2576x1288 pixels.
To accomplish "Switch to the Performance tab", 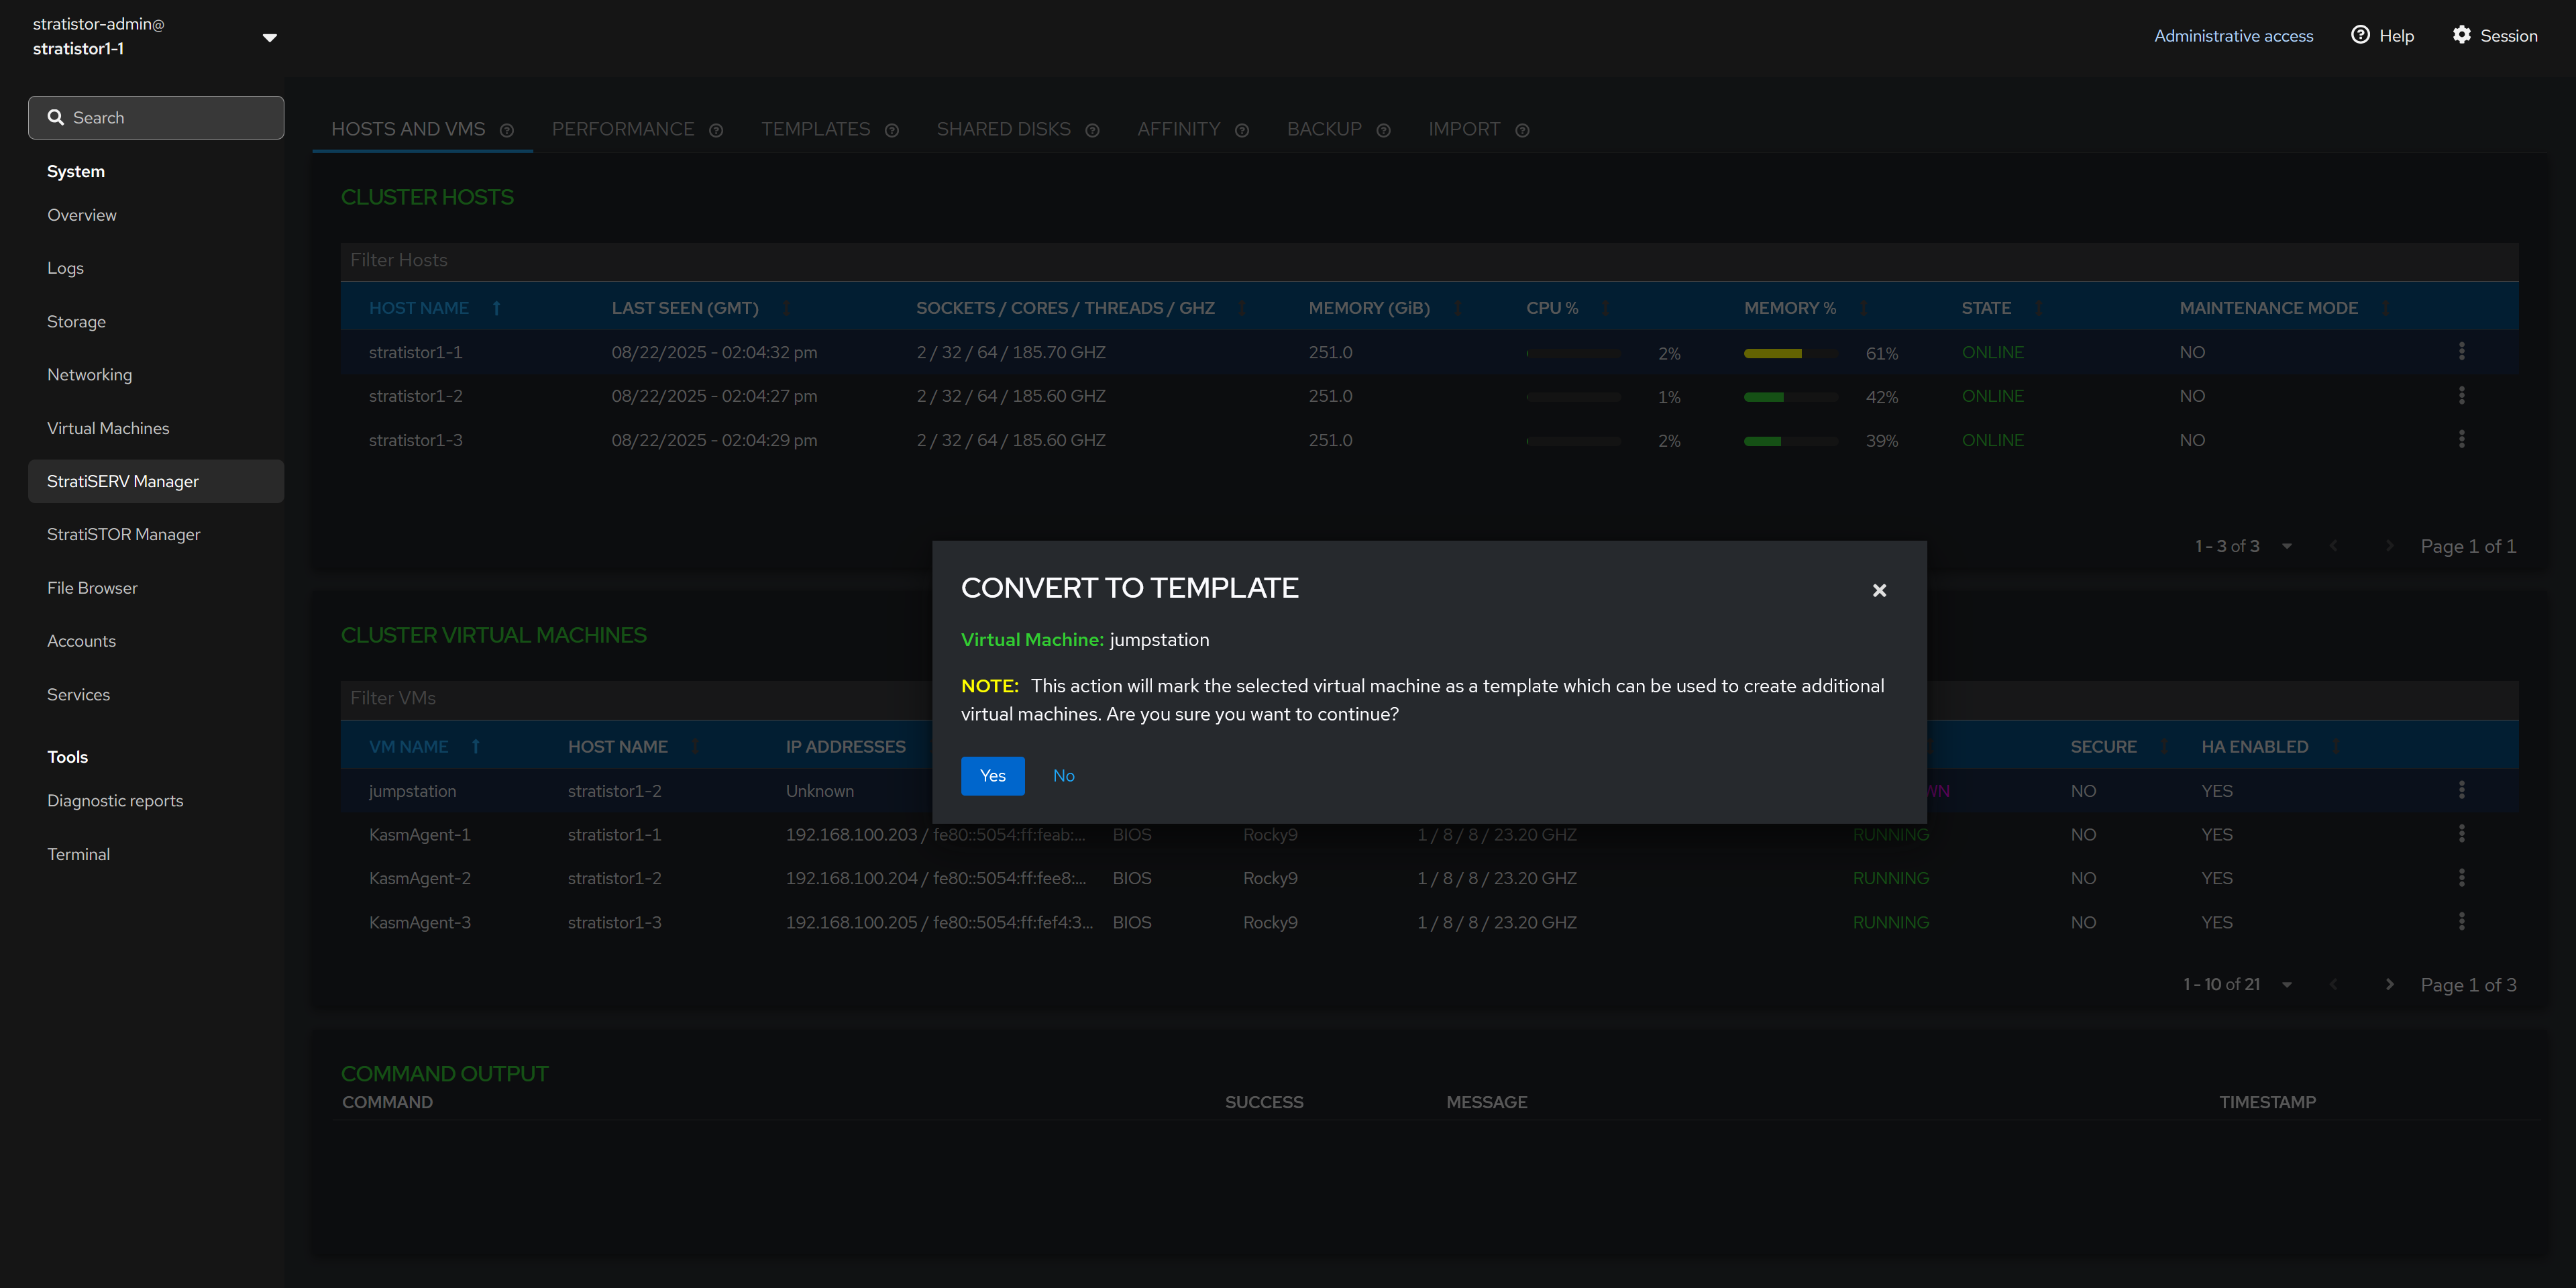I will (622, 130).
